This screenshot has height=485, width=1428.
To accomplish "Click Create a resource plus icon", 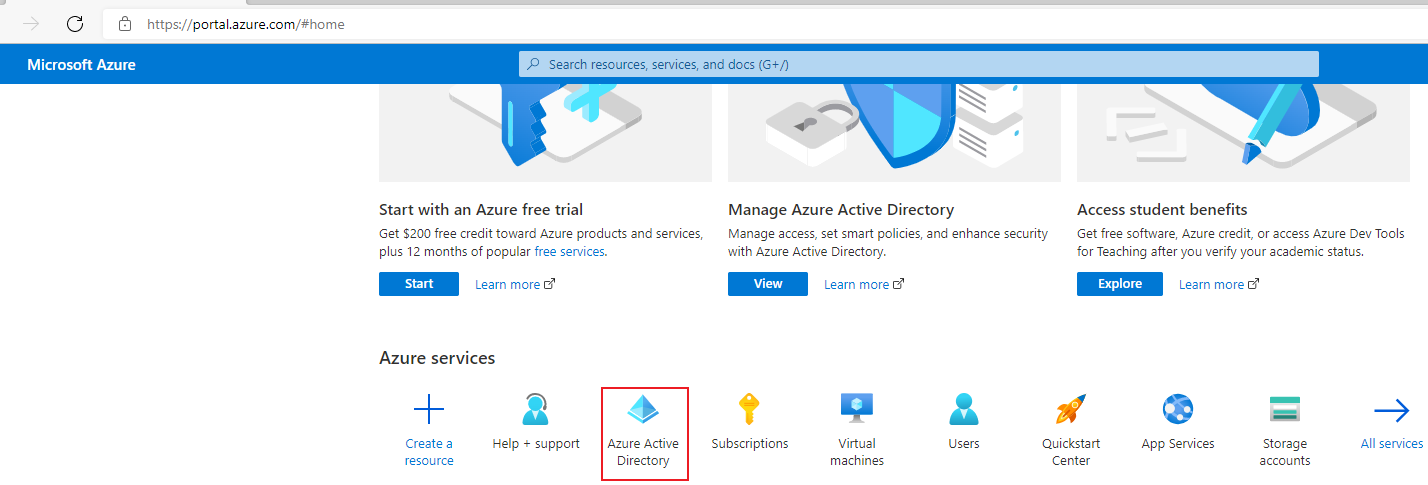I will tap(429, 409).
